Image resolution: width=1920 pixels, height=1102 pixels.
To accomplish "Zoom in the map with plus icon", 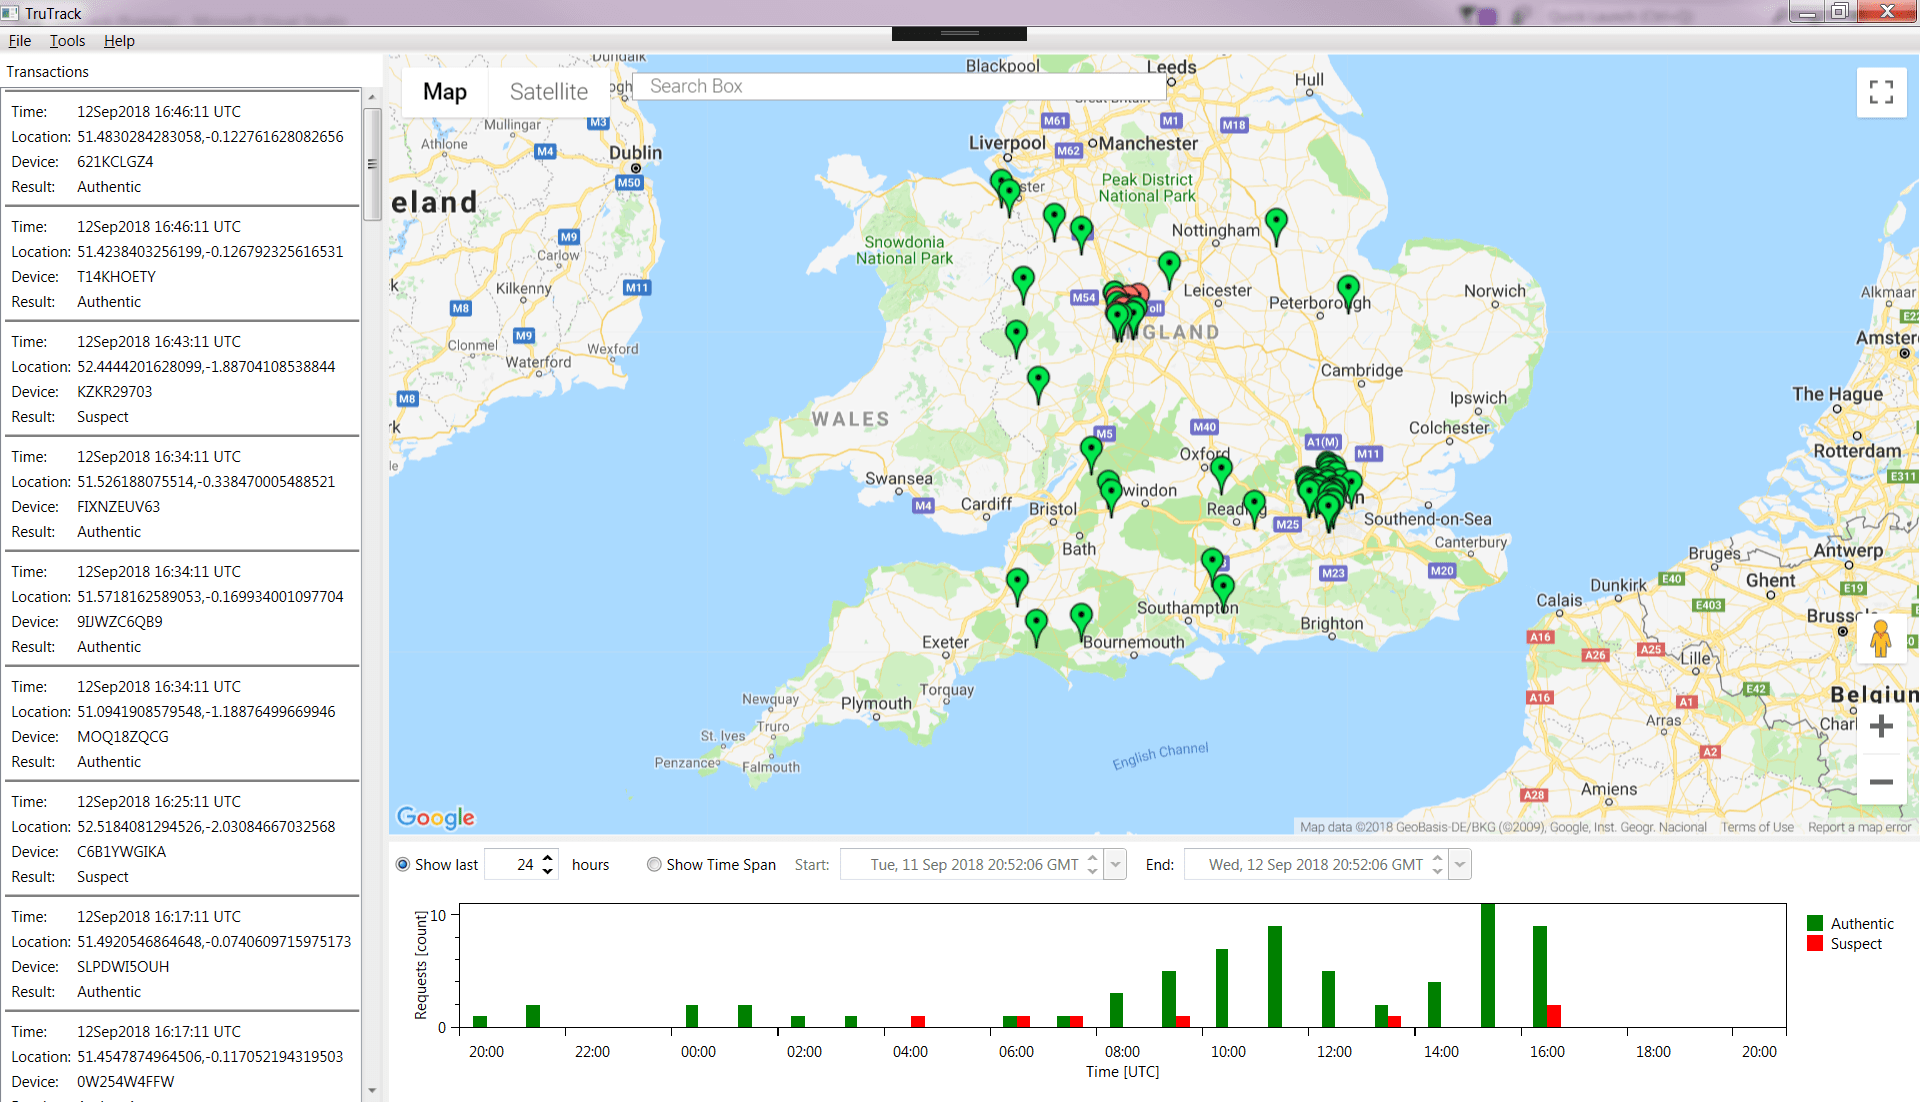I will 1881,726.
